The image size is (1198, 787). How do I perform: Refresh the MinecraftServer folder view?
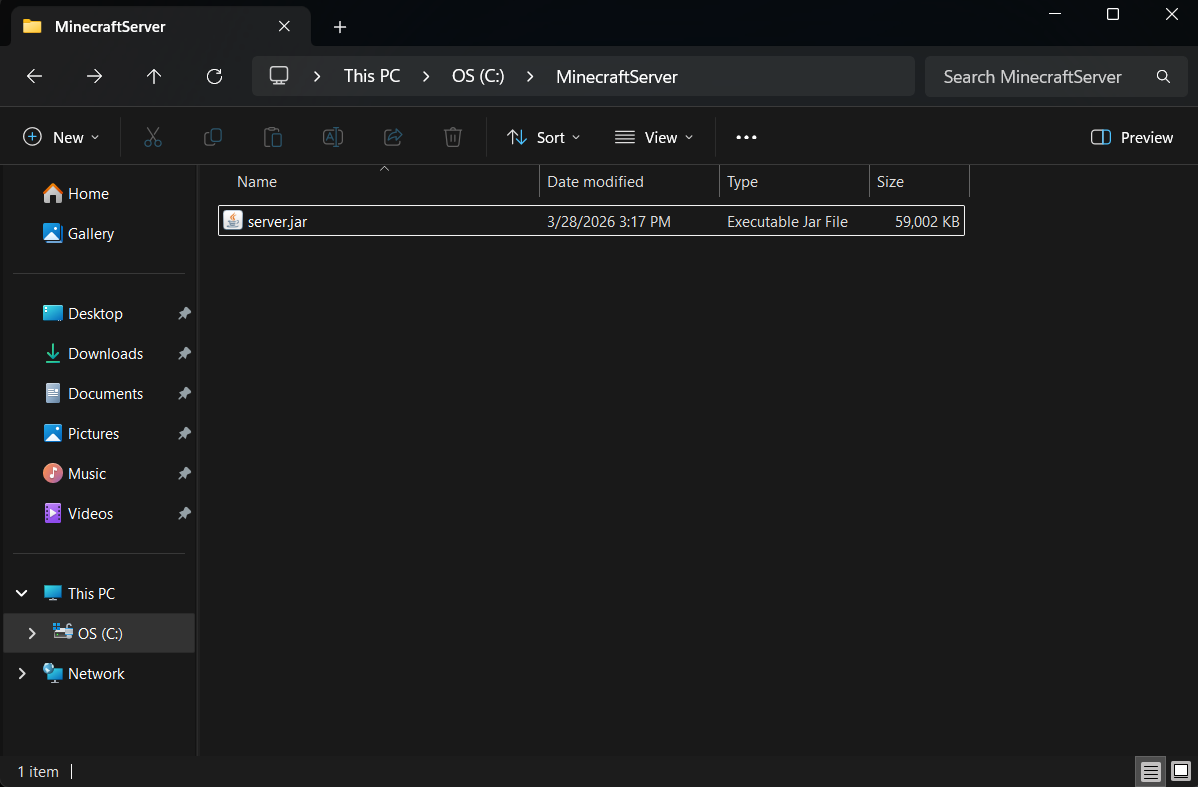tap(215, 76)
